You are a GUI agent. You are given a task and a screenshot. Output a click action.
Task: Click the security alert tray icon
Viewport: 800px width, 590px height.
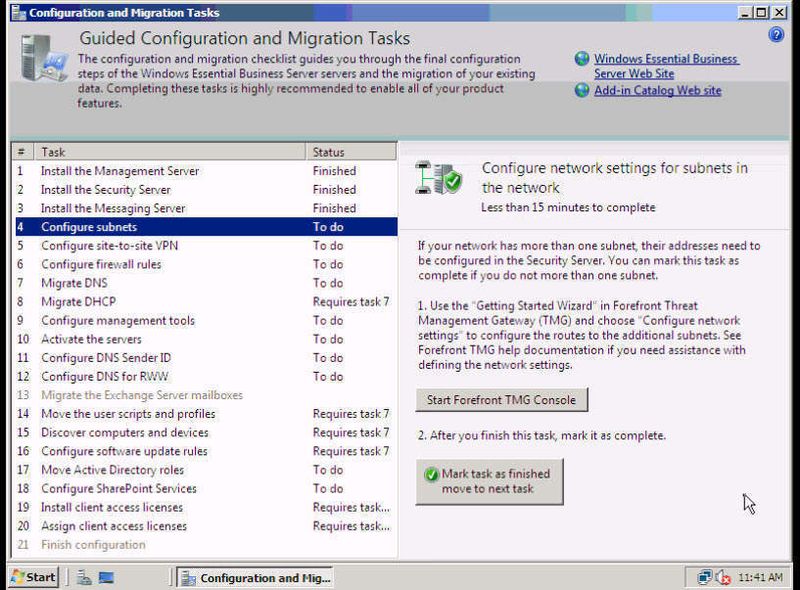722,577
